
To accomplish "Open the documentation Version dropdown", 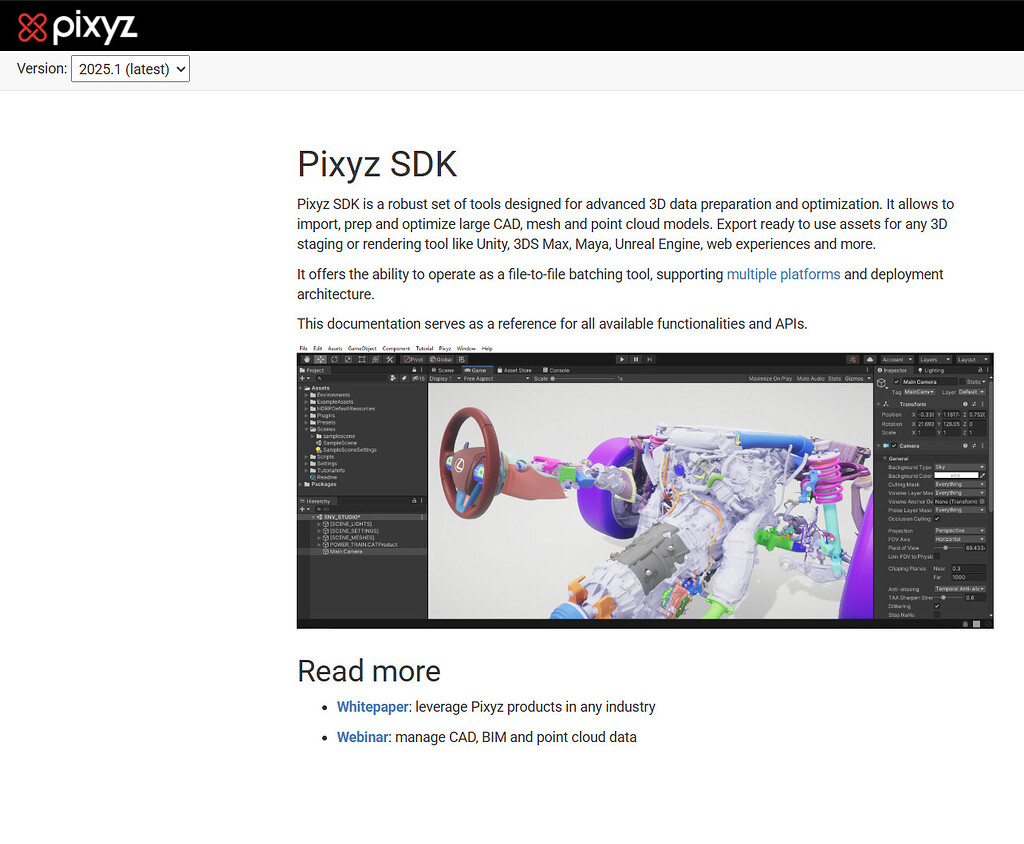I will pos(130,69).
